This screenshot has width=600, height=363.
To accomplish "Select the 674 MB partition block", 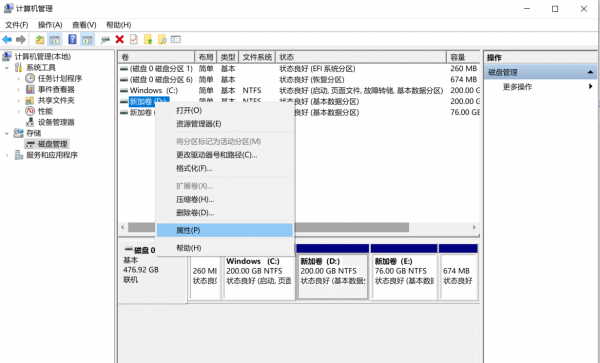I will (x=458, y=272).
